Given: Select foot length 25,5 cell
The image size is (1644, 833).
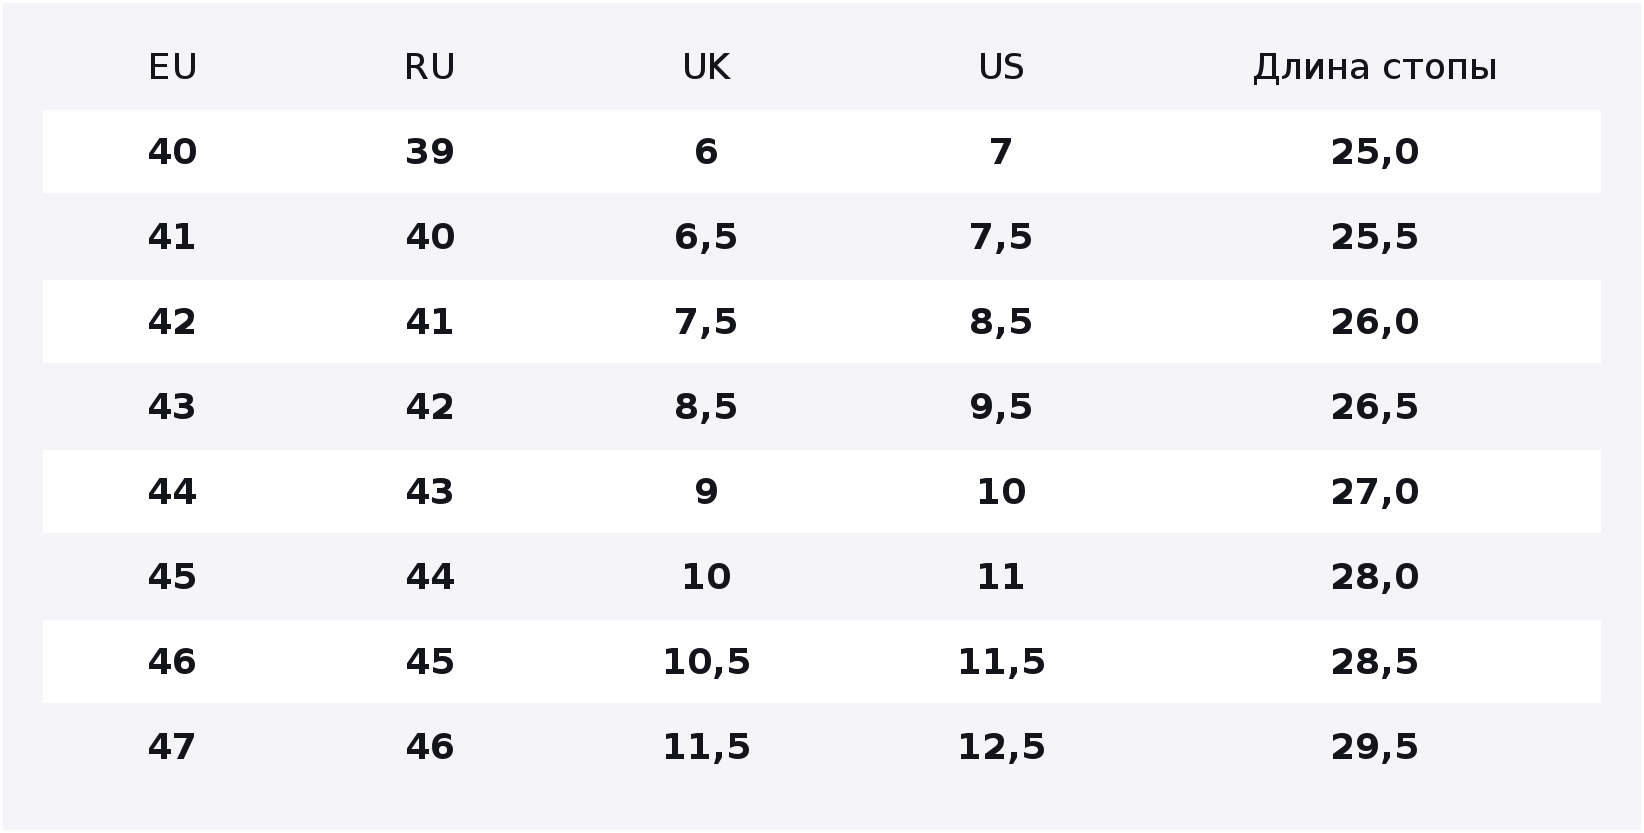Looking at the screenshot, I should pyautogui.click(x=1375, y=237).
